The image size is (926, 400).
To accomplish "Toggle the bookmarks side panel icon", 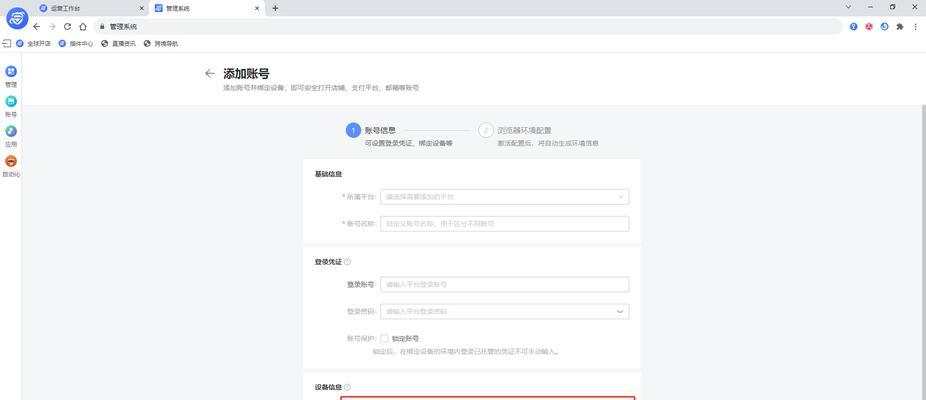I will pyautogui.click(x=7, y=43).
